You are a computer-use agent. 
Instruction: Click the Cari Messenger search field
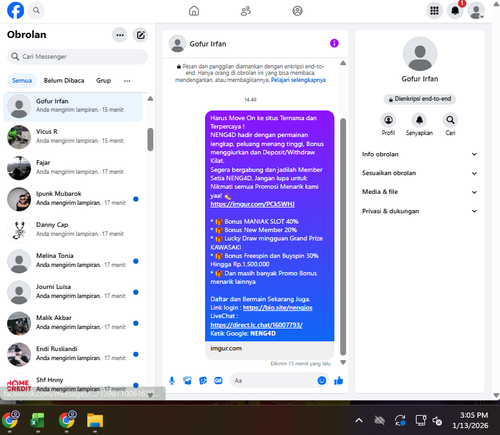pos(77,57)
